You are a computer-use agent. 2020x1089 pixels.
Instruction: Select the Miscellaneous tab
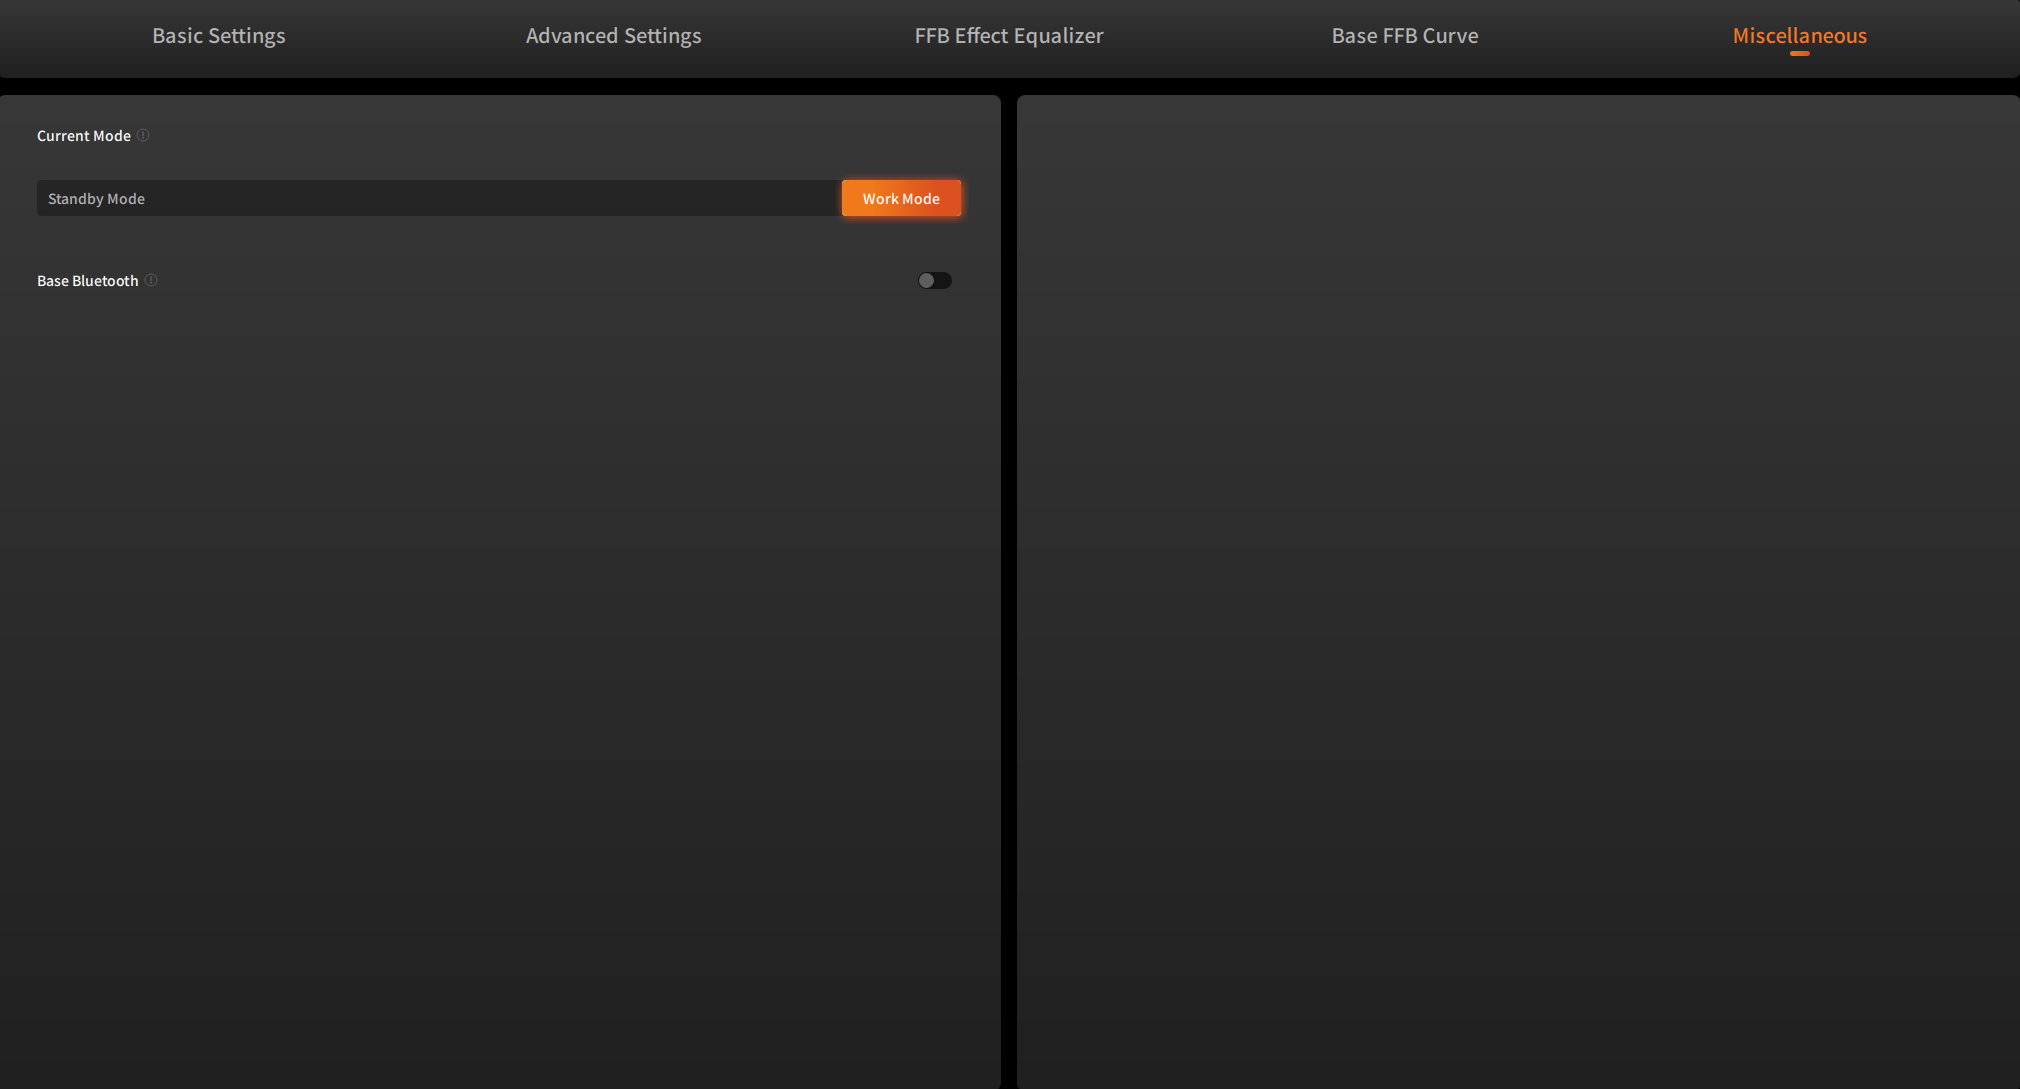[1800, 36]
